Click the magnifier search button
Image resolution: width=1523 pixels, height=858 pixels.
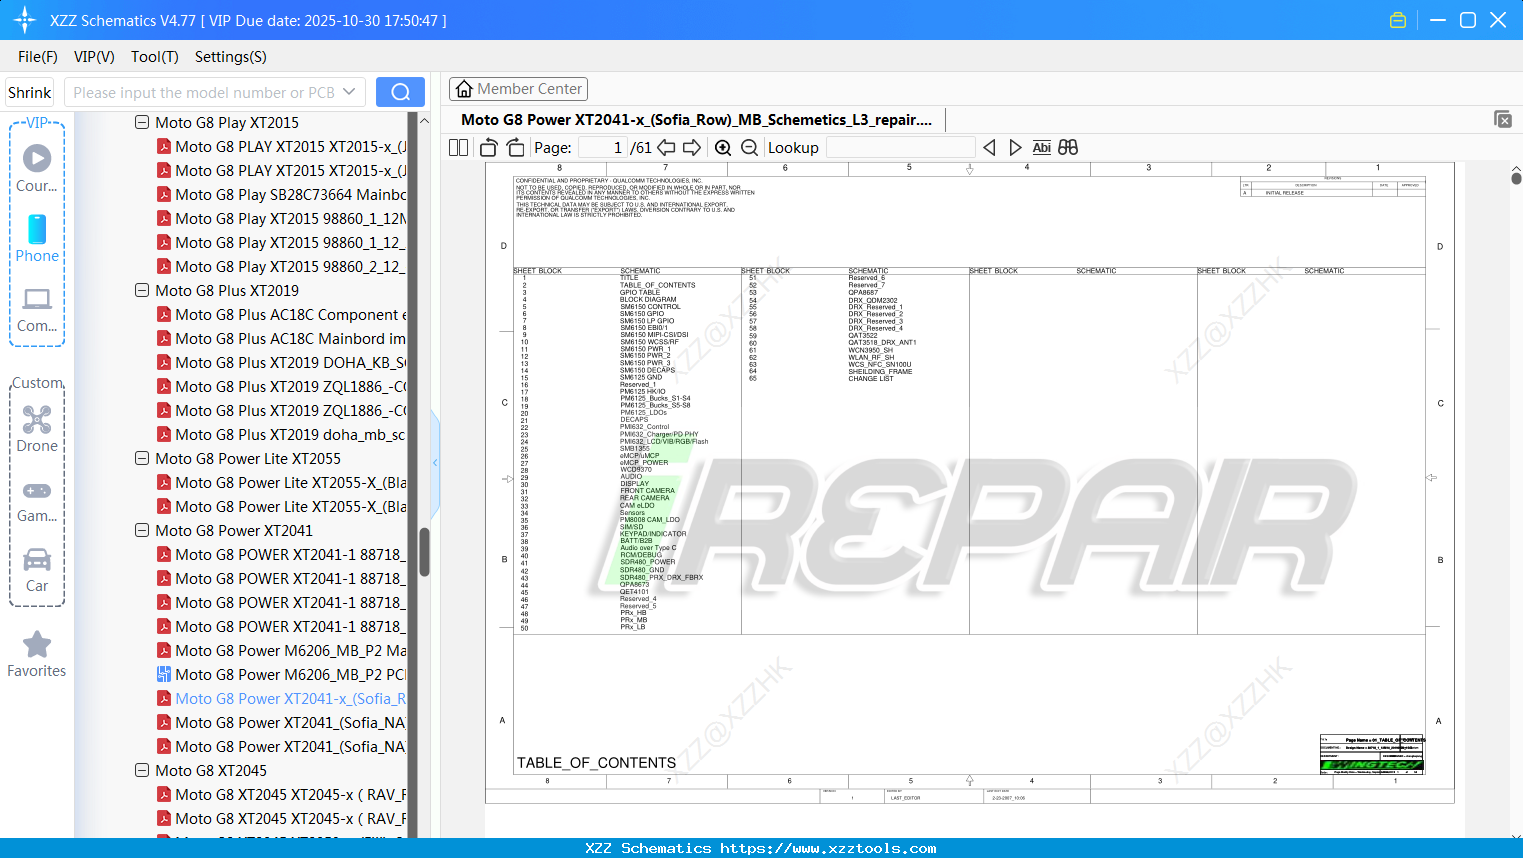pos(400,92)
